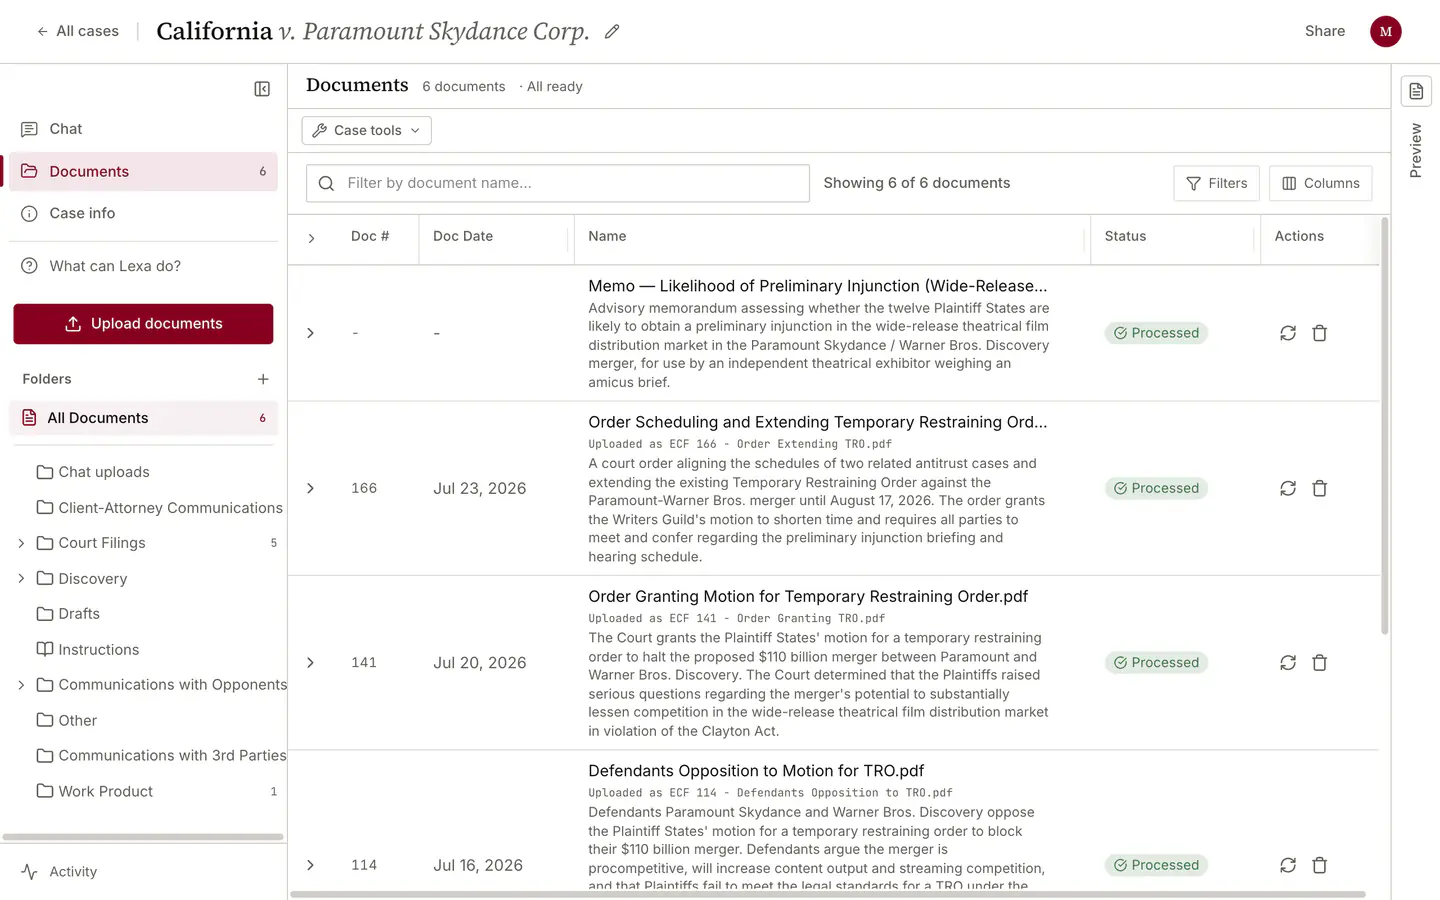Screen dimensions: 1440x900
Task: Open Chat in the sidebar
Action: click(x=143, y=129)
